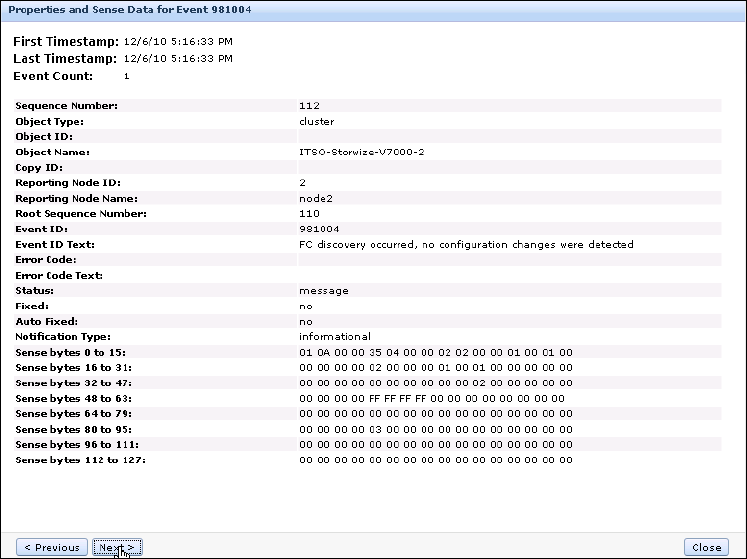This screenshot has height=559, width=747.
Task: Click the Sense bytes 48 to 63 data
Action: click(x=431, y=398)
